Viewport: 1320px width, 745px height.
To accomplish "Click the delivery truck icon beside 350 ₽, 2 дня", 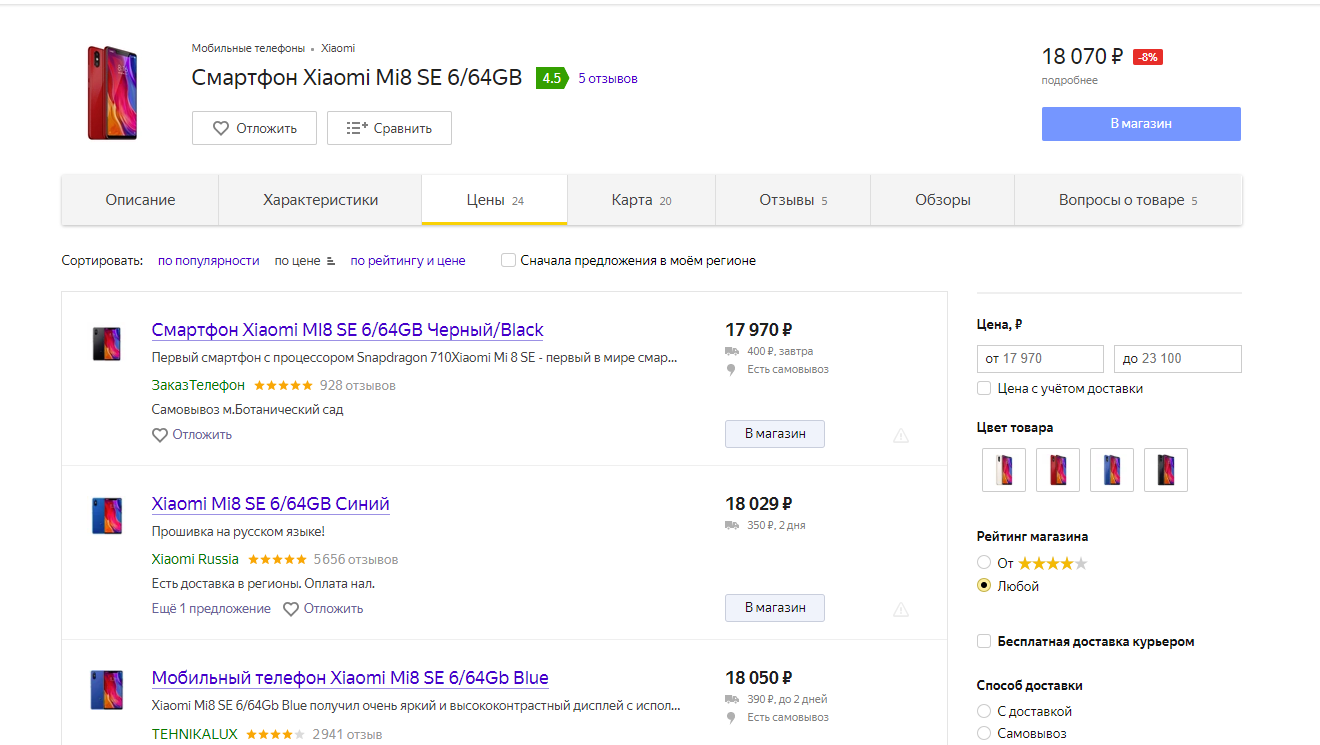I will click(x=732, y=525).
